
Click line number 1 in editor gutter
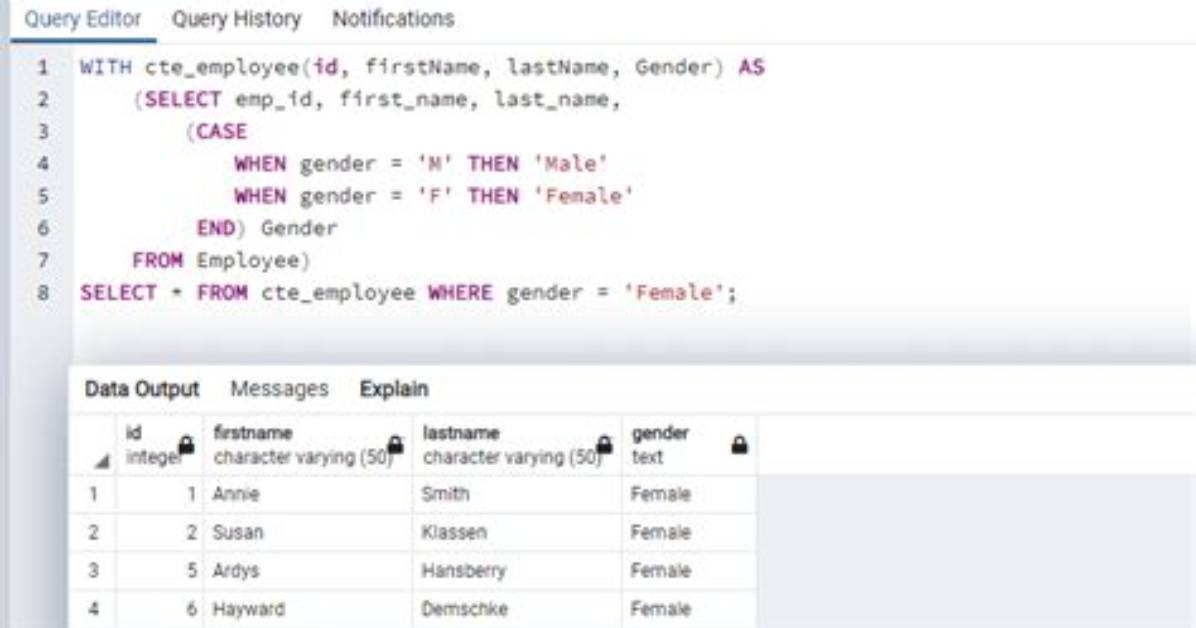pos(43,68)
